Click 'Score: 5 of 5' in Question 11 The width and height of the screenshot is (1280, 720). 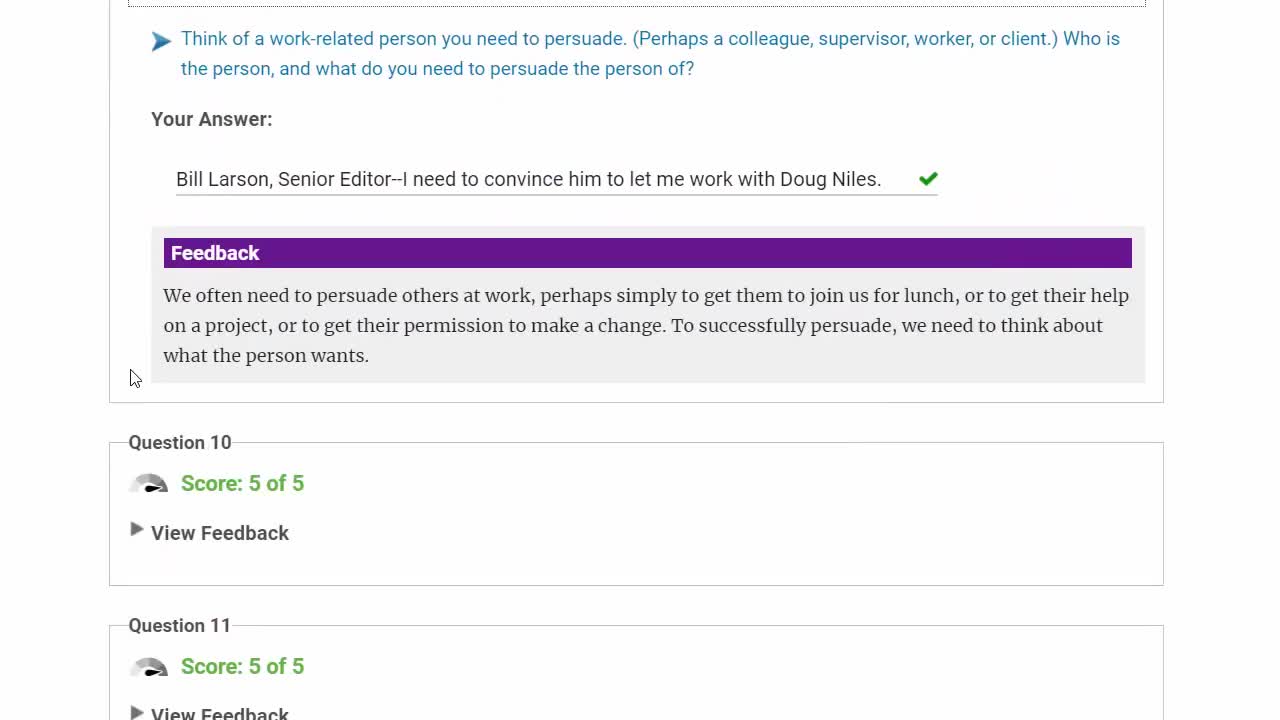pyautogui.click(x=242, y=667)
